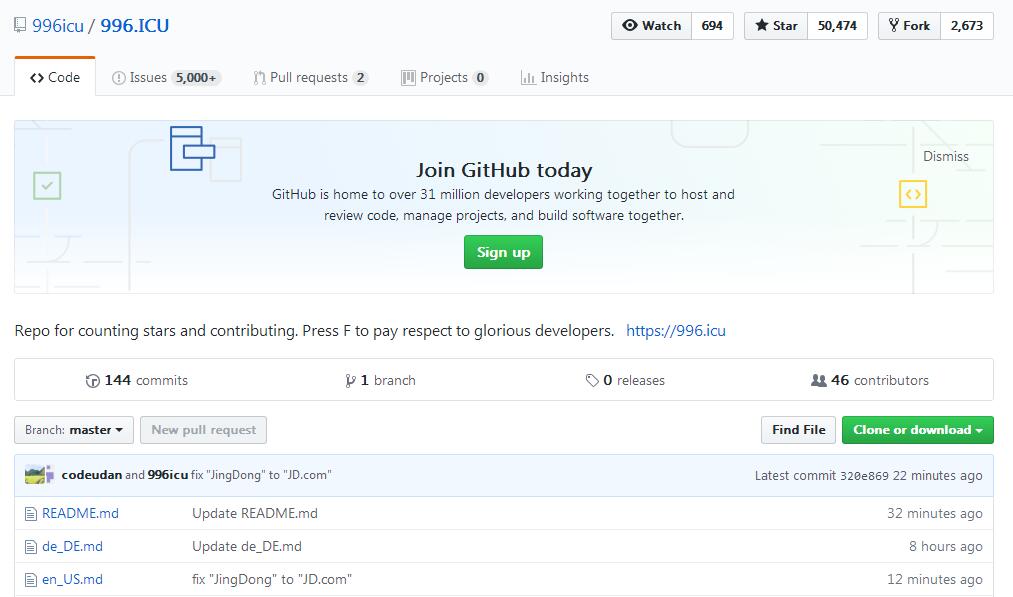
Task: Click the Watch button
Action: pyautogui.click(x=651, y=26)
